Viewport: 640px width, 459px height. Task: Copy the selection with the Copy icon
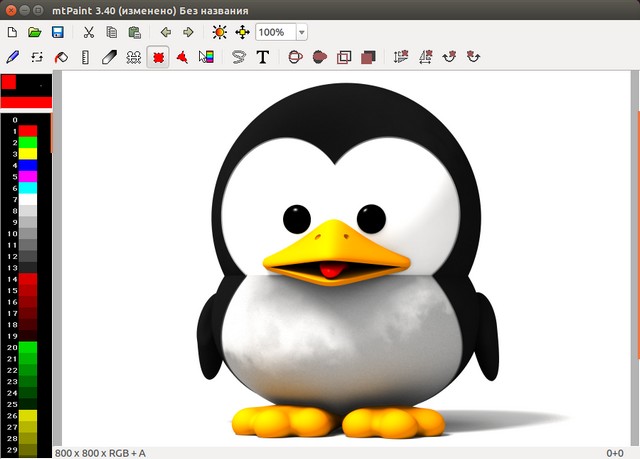point(111,32)
